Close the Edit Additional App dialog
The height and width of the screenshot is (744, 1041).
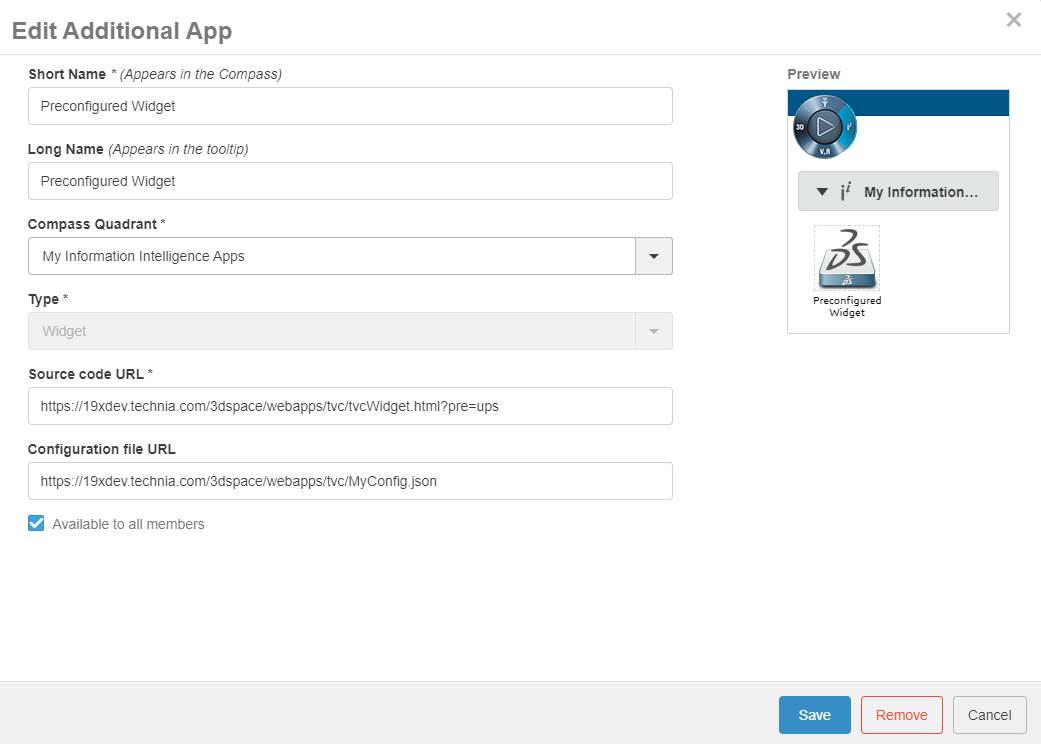[1013, 20]
